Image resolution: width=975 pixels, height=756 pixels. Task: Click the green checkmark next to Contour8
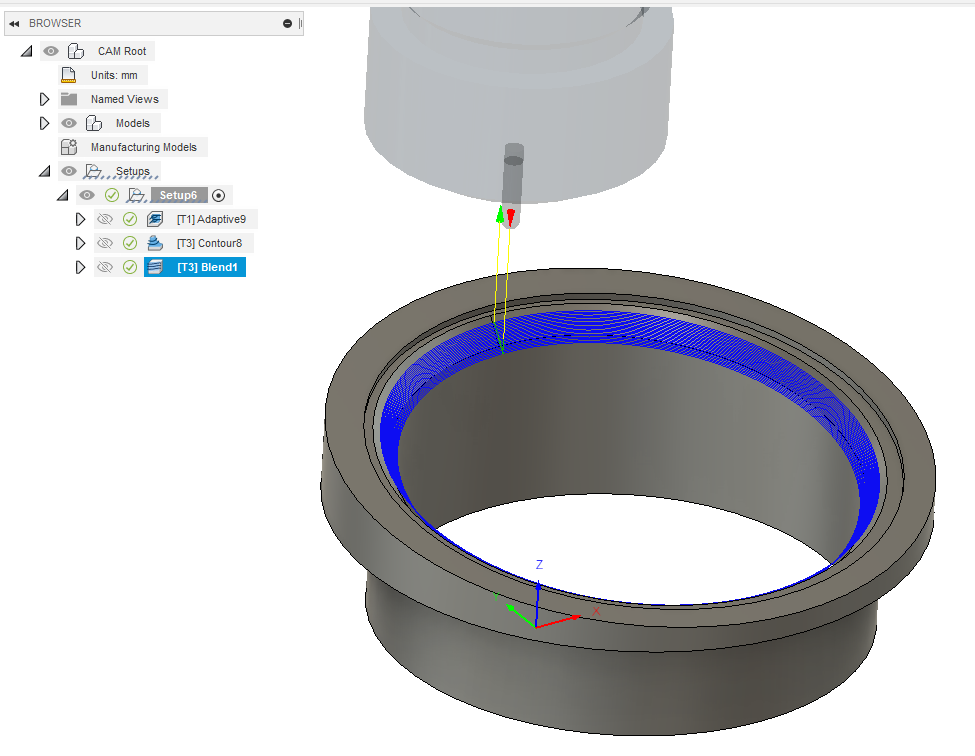130,243
